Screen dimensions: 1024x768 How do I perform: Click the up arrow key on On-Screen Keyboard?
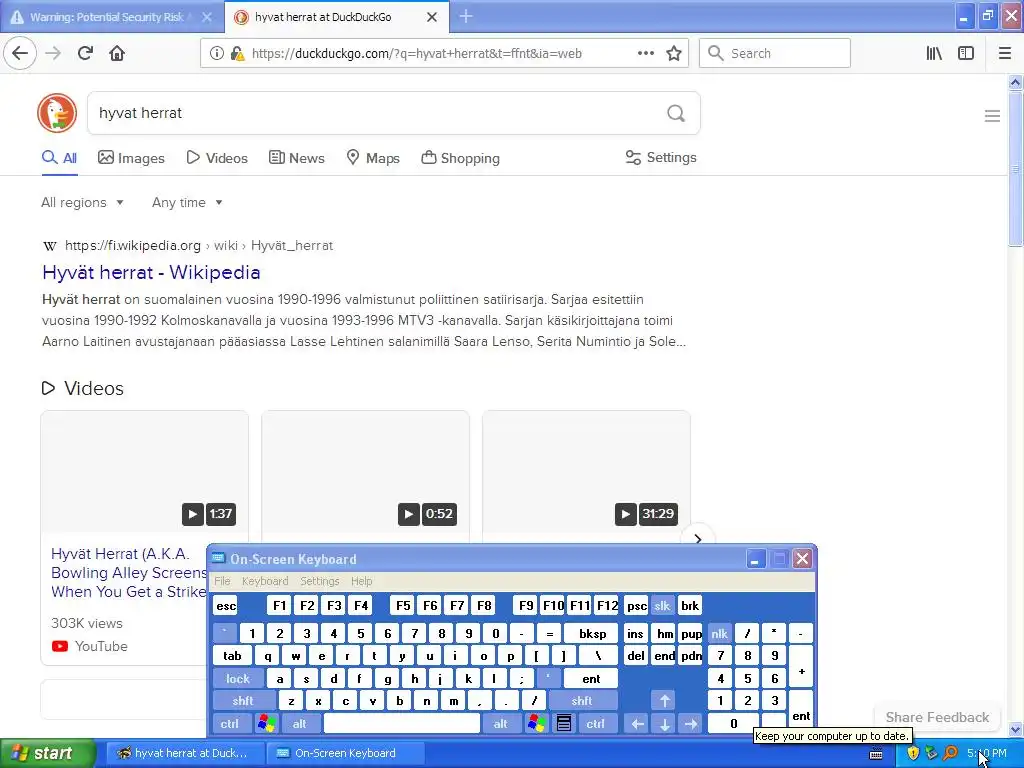tap(664, 701)
